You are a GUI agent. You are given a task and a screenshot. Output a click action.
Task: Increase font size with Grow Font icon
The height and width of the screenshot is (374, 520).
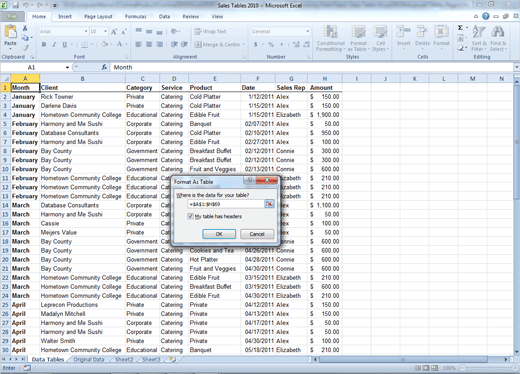114,32
